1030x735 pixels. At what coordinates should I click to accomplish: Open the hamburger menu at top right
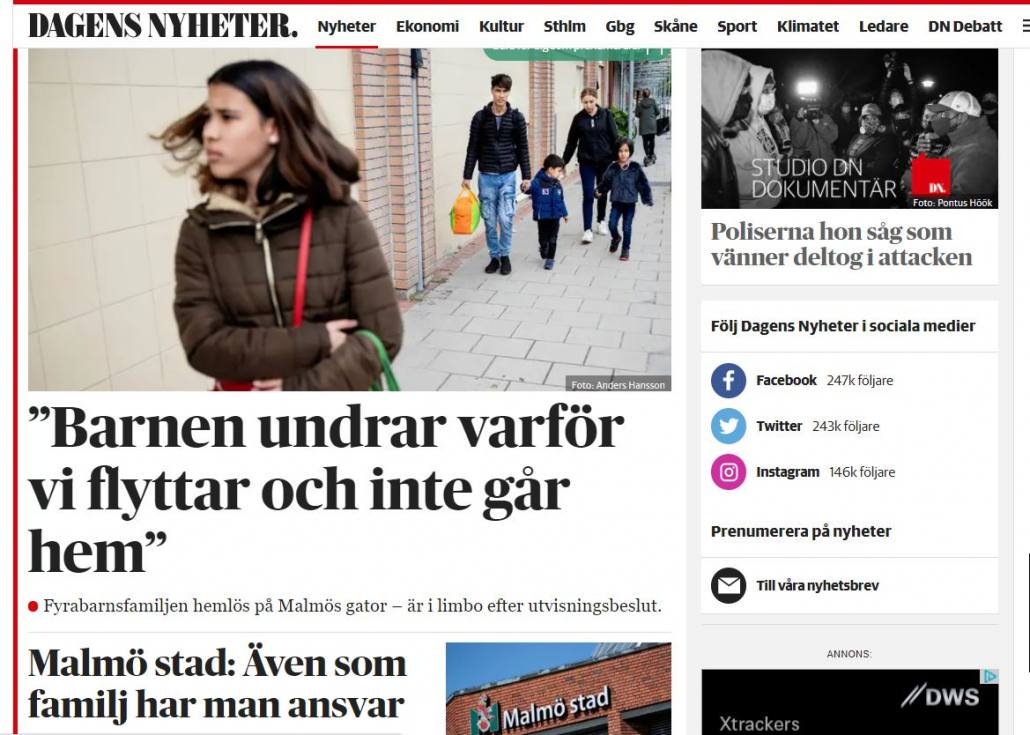pyautogui.click(x=1025, y=26)
